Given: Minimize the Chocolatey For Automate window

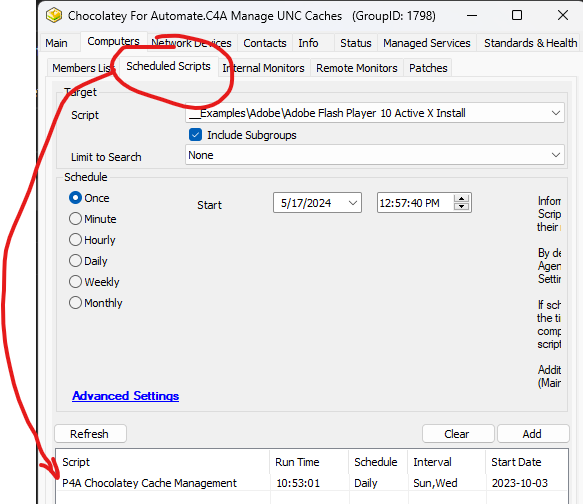Looking at the screenshot, I should (472, 16).
